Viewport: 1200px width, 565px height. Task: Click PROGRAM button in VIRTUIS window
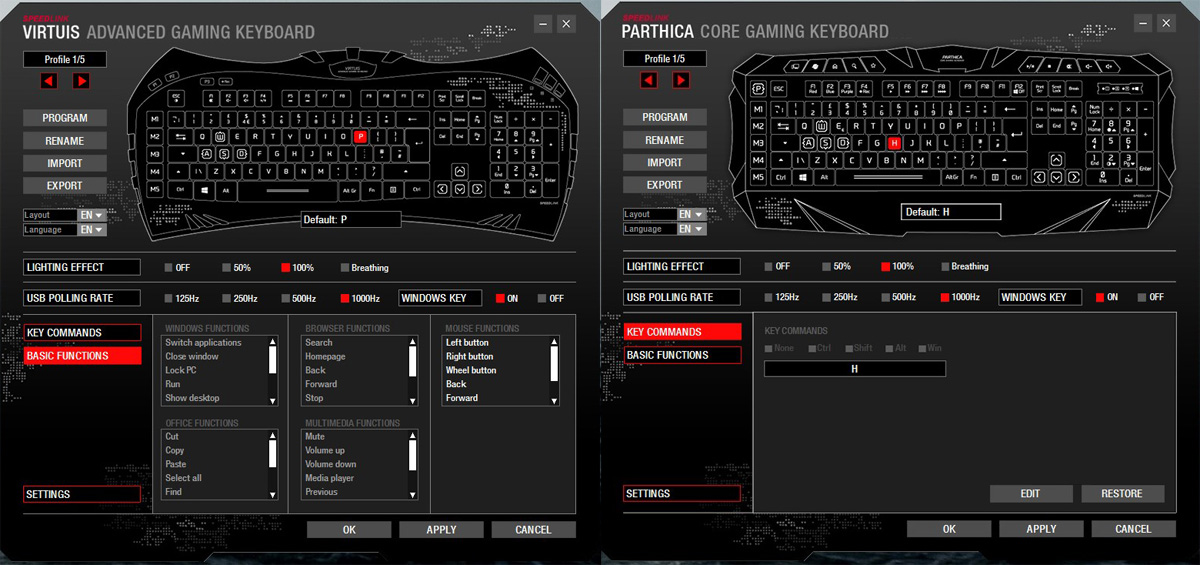pos(65,118)
